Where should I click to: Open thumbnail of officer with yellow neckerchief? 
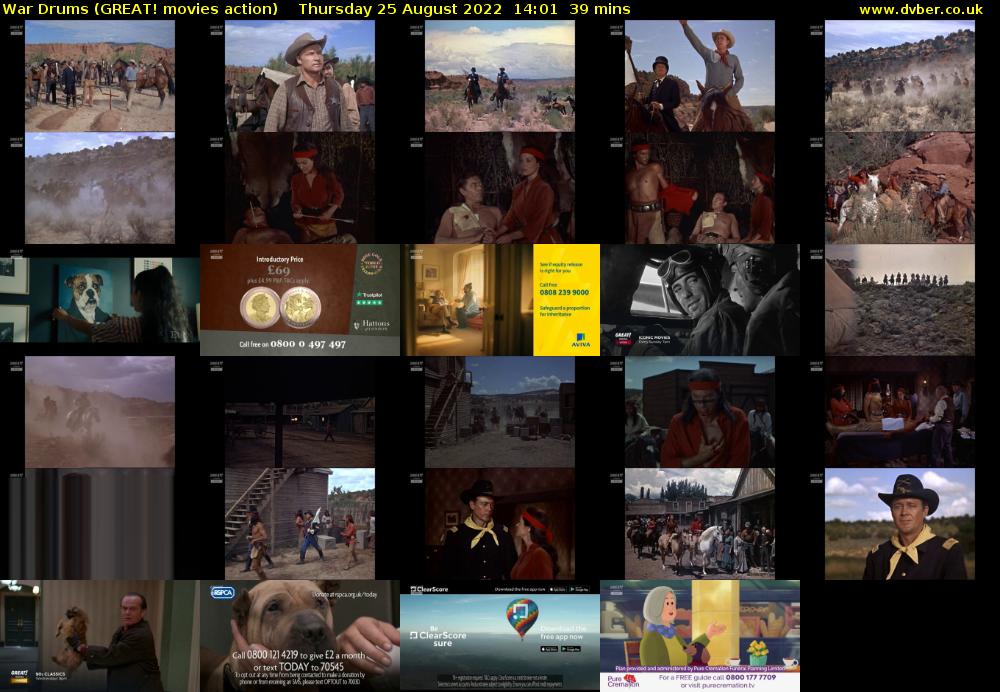pyautogui.click(x=899, y=524)
